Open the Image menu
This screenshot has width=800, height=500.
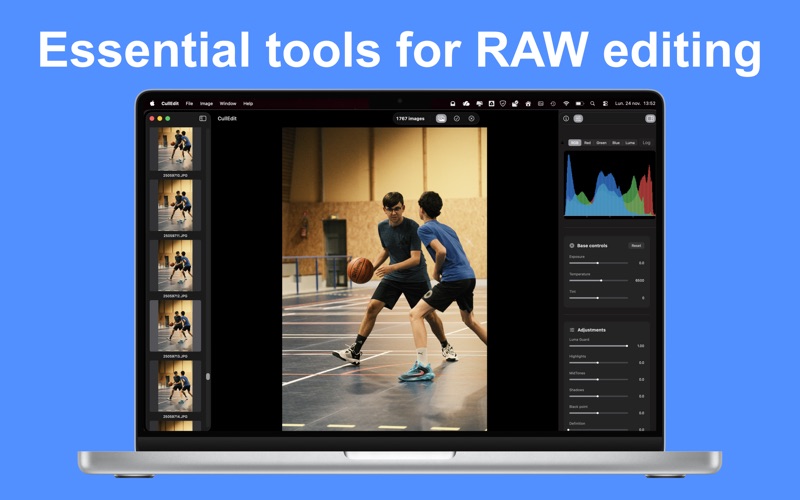206,104
